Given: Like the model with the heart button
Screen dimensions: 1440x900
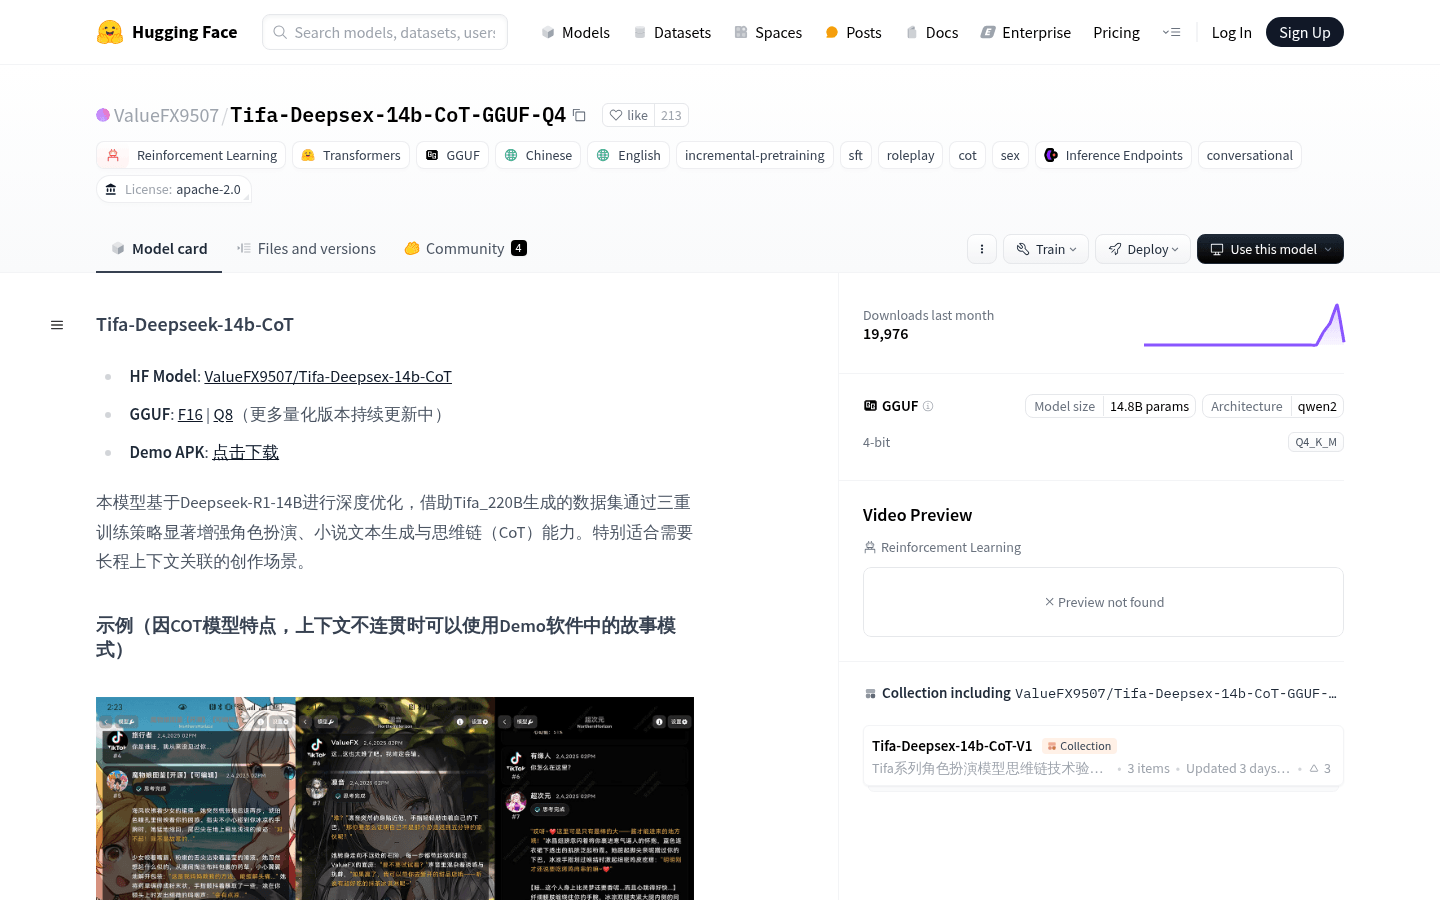Looking at the screenshot, I should point(629,115).
